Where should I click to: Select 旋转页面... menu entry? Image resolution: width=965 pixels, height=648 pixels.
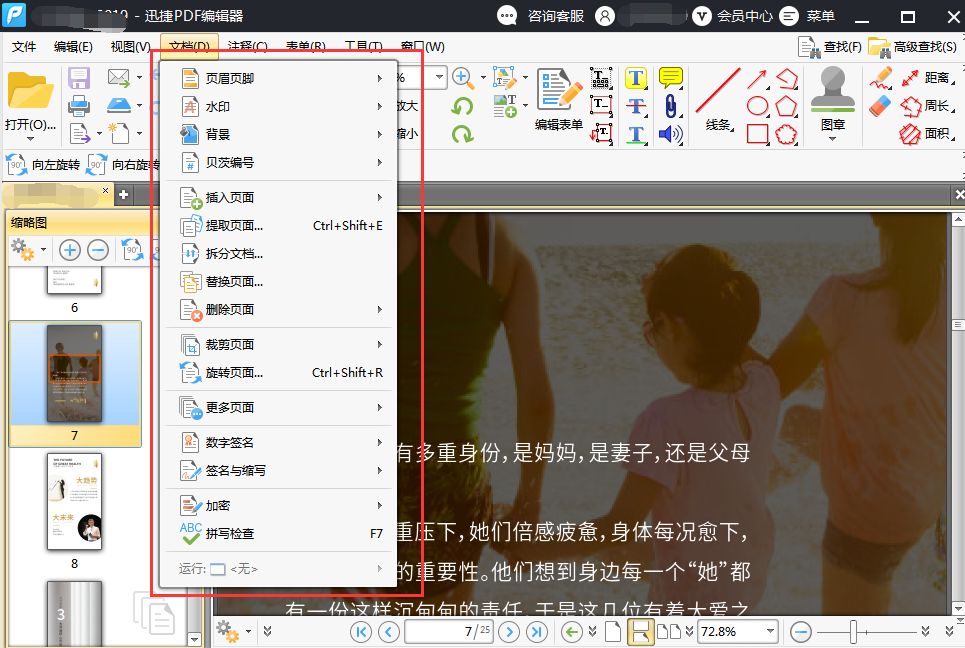click(279, 373)
